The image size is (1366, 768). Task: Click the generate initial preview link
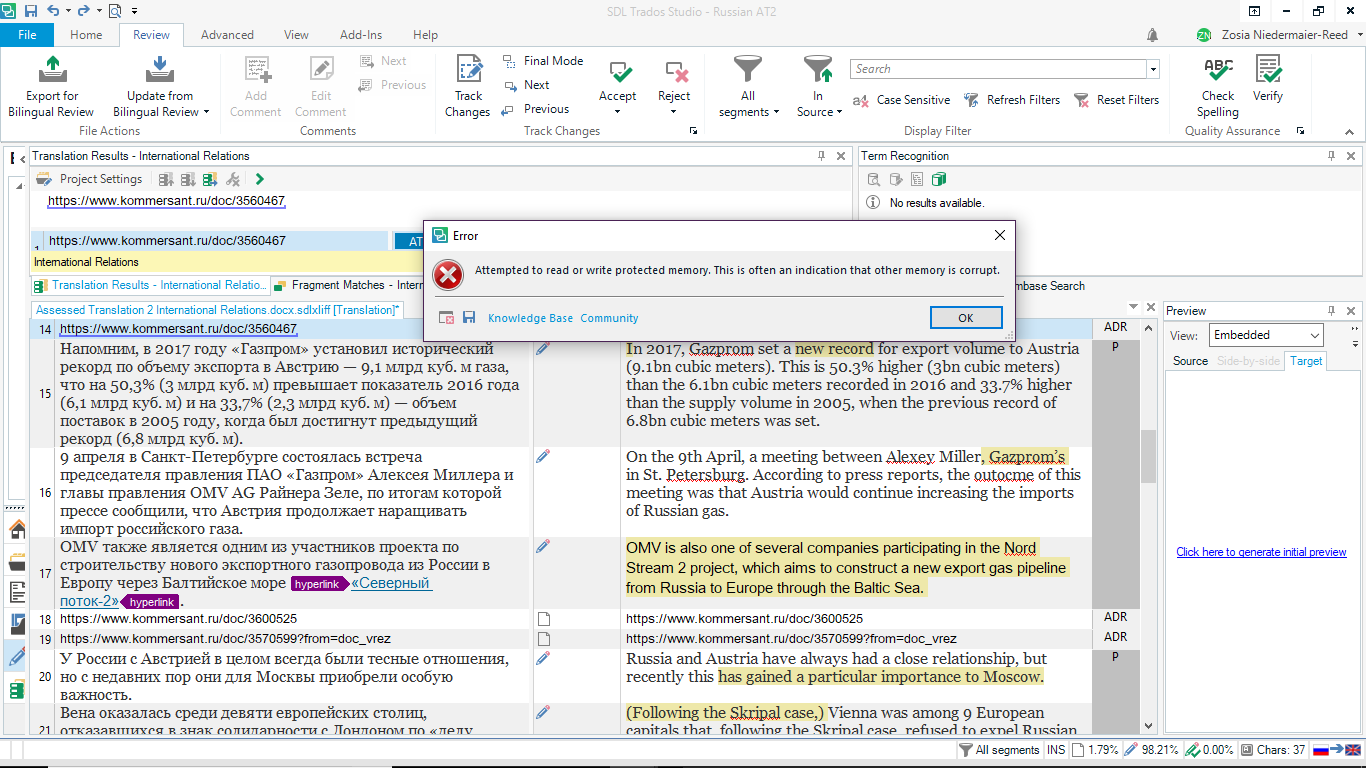[x=1261, y=552]
